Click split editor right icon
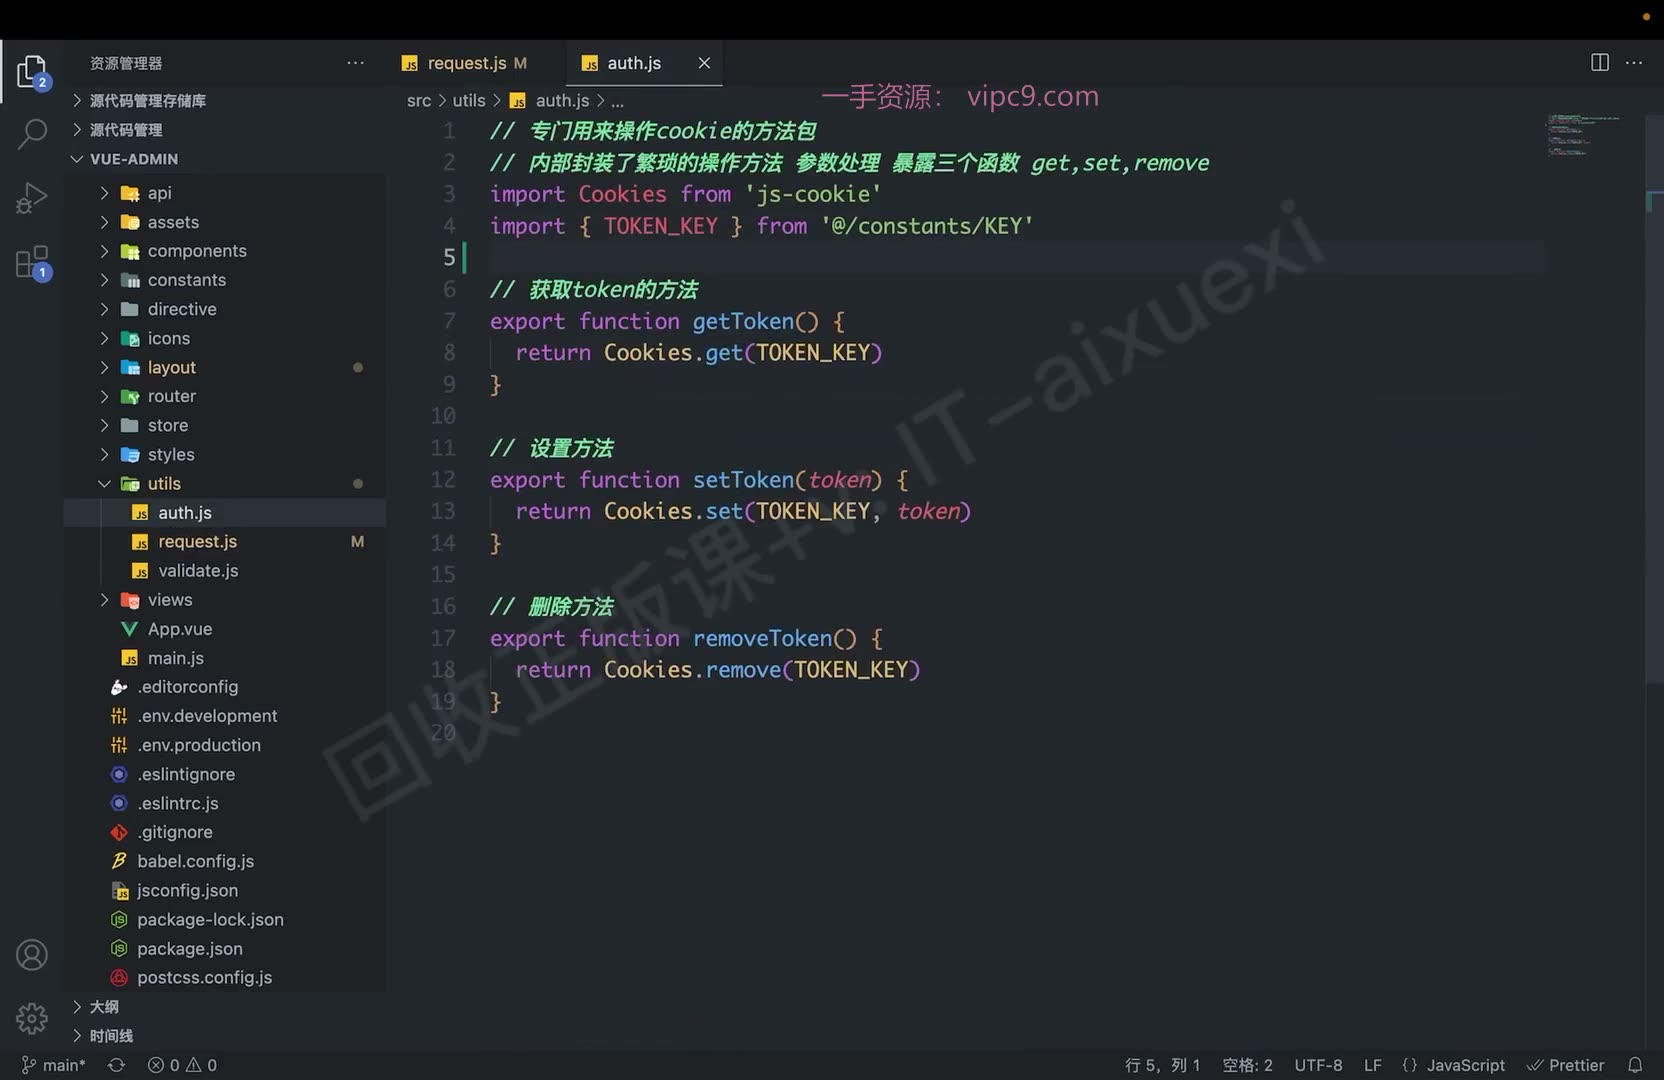The height and width of the screenshot is (1080, 1664). pos(1600,63)
